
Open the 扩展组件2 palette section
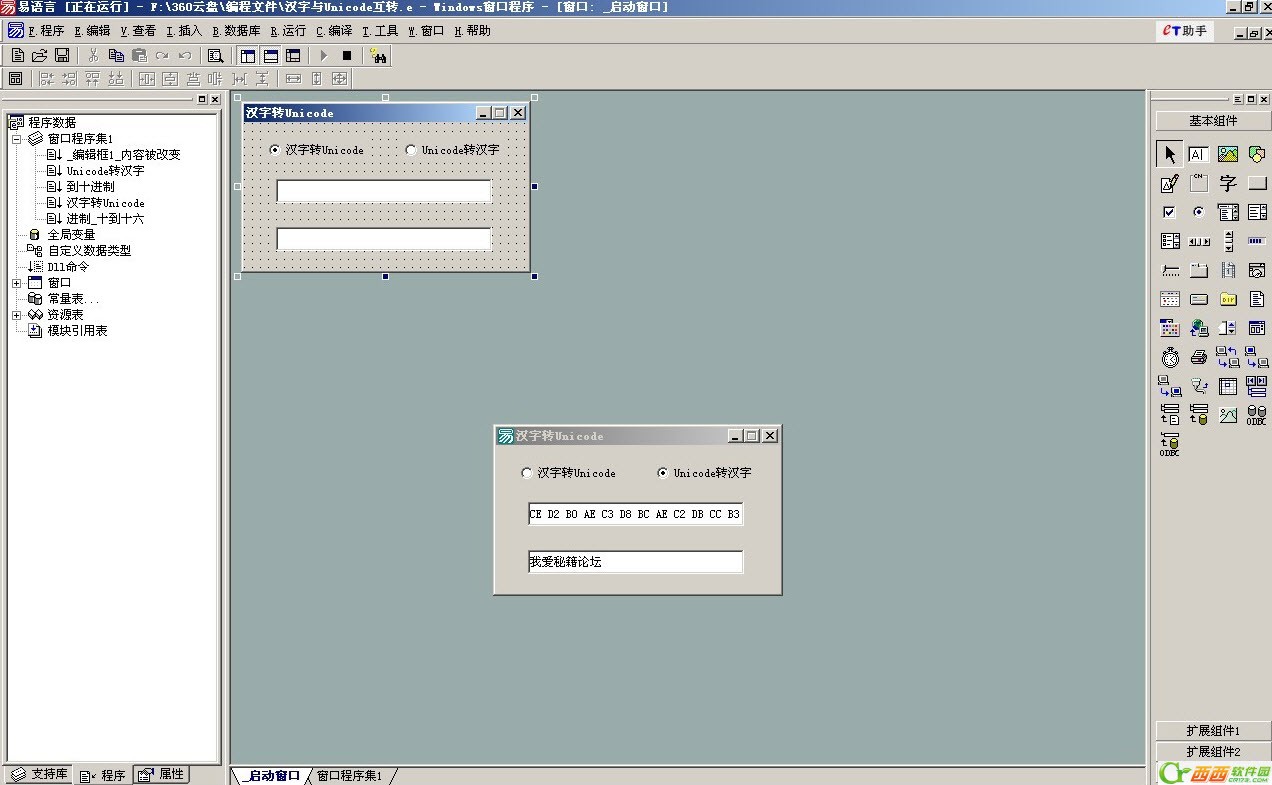click(x=1212, y=751)
